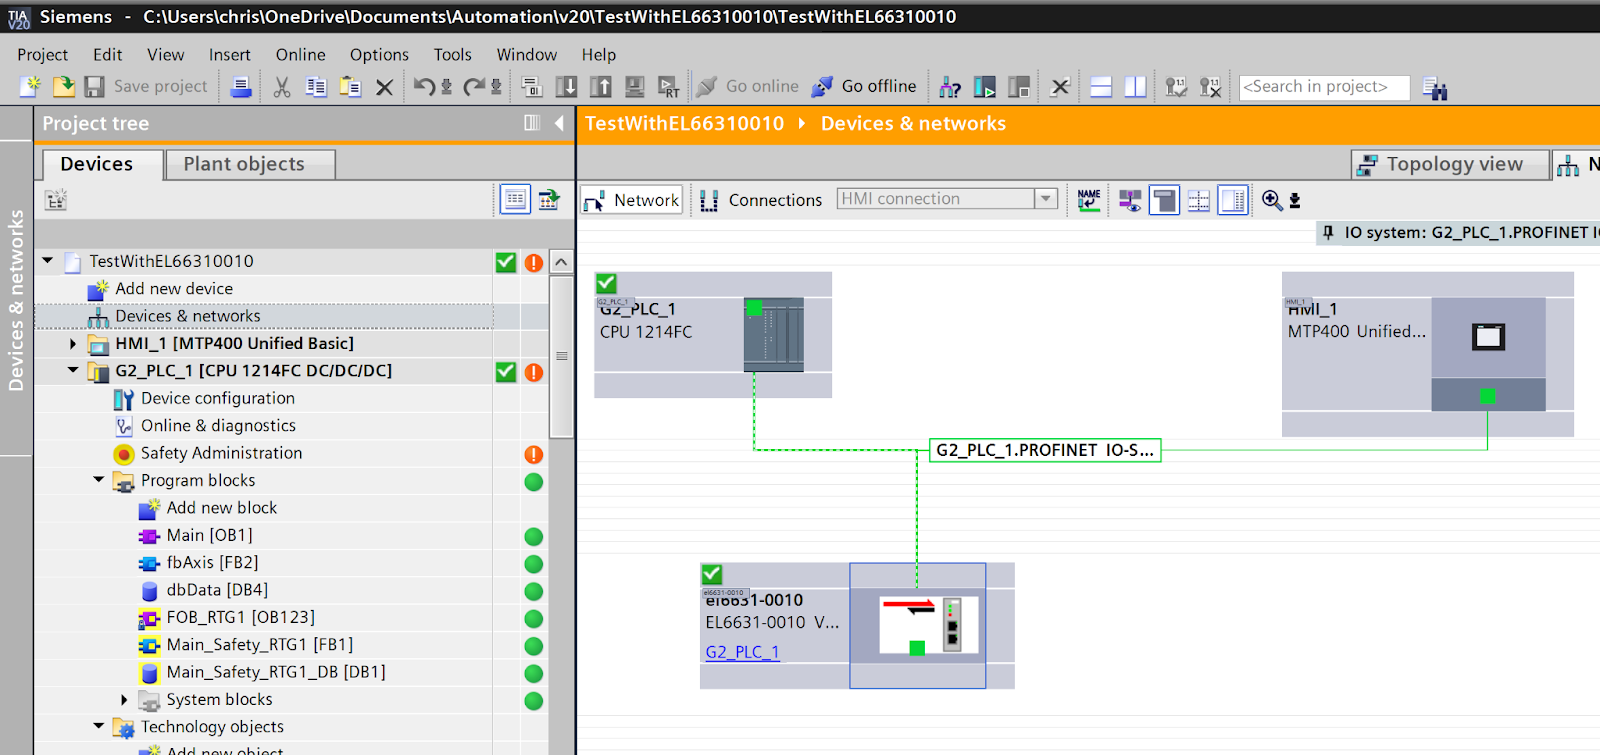Open the Edit menu
Image resolution: width=1600 pixels, height=755 pixels.
click(x=107, y=55)
